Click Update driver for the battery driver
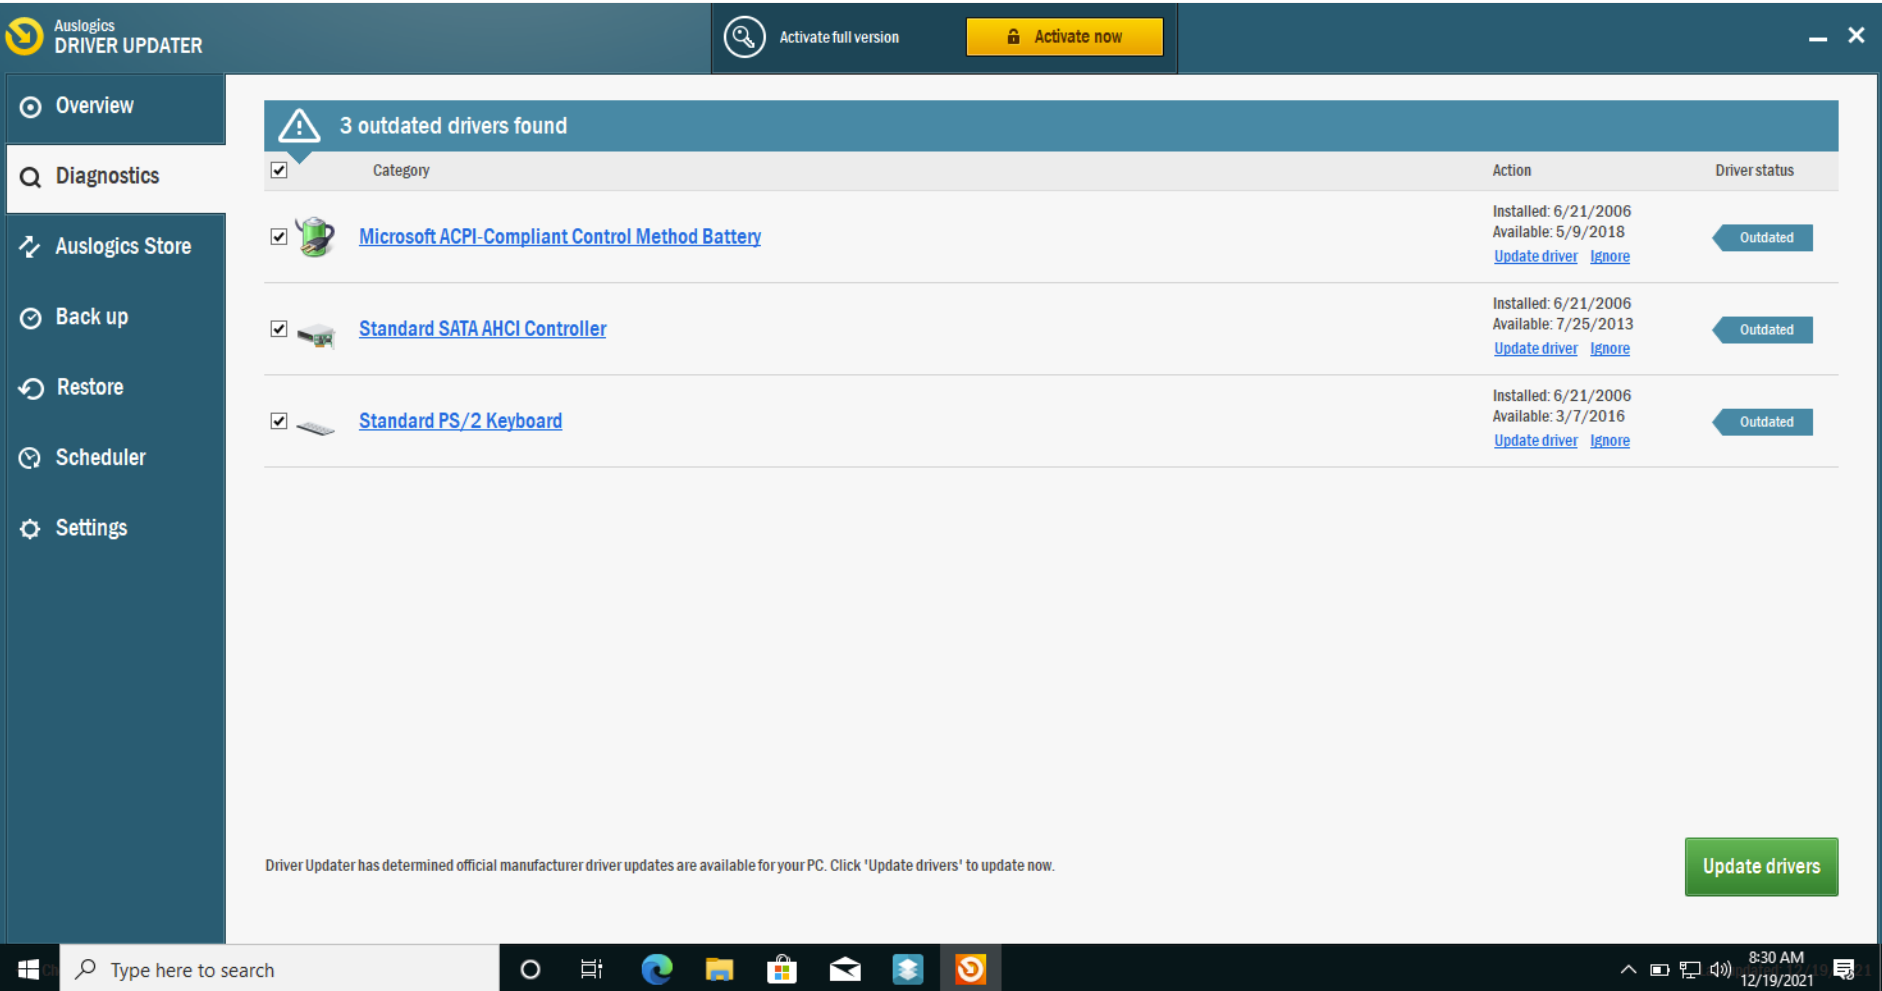This screenshot has width=1882, height=991. click(1535, 257)
